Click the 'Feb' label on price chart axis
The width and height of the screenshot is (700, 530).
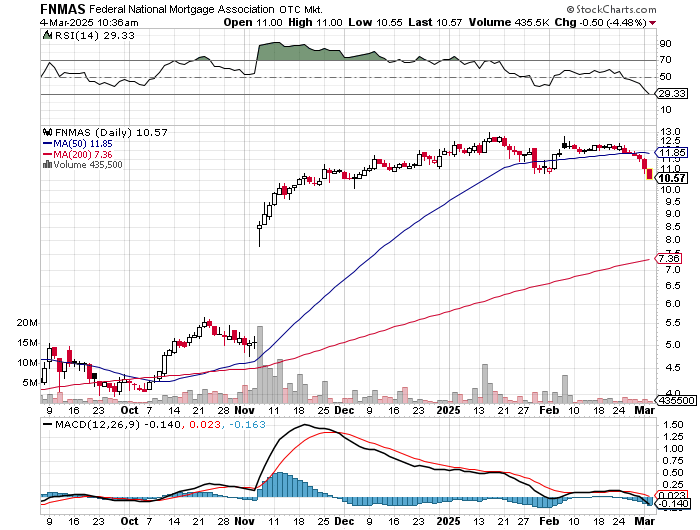549,410
